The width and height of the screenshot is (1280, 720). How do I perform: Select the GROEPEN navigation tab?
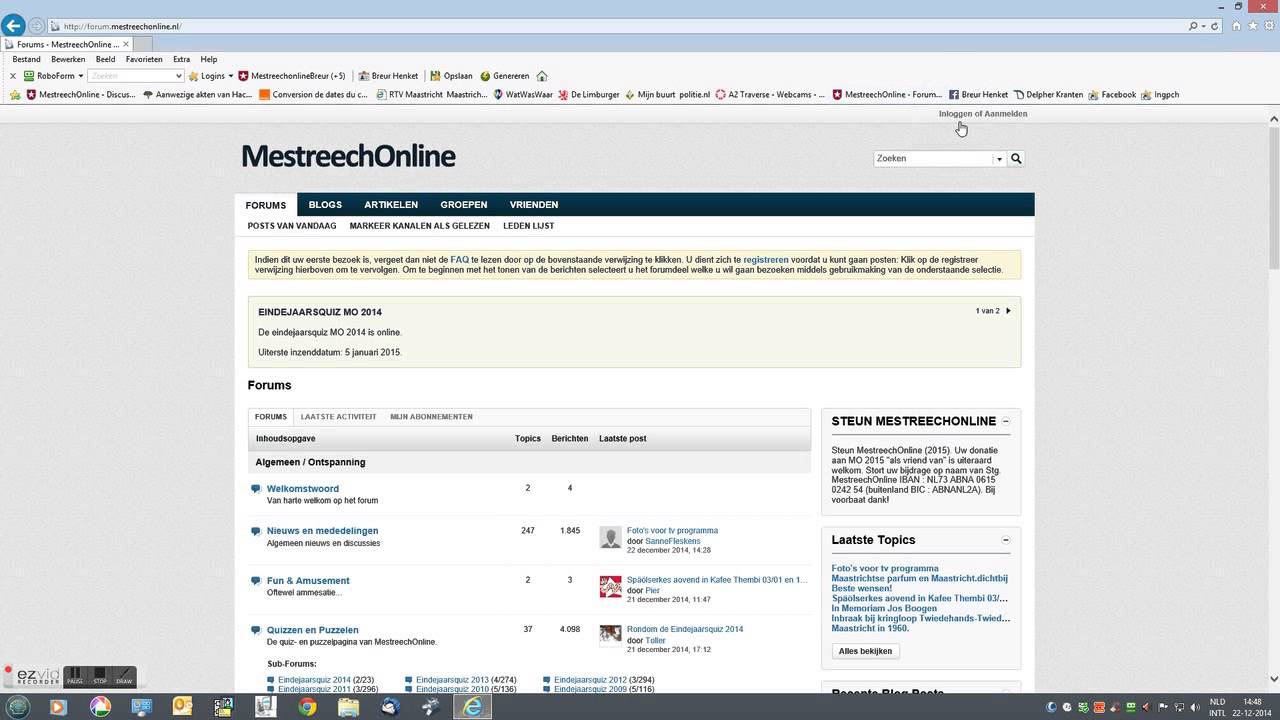(x=464, y=205)
